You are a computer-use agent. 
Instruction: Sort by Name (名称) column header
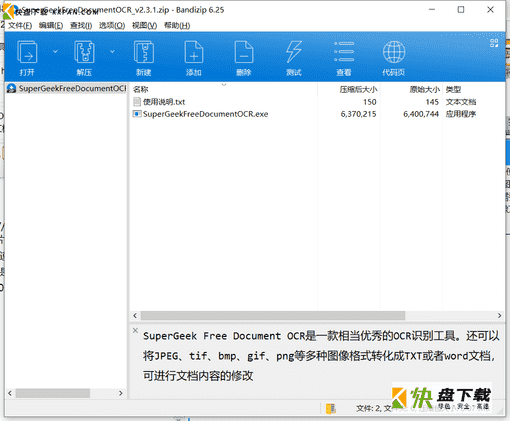point(223,89)
